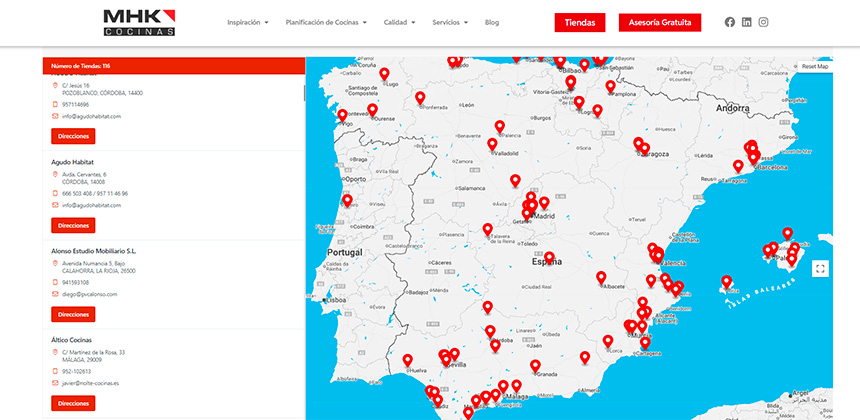Viewport: 860px width, 420px height.
Task: Select the store pin at Ourense
Action: (372, 110)
